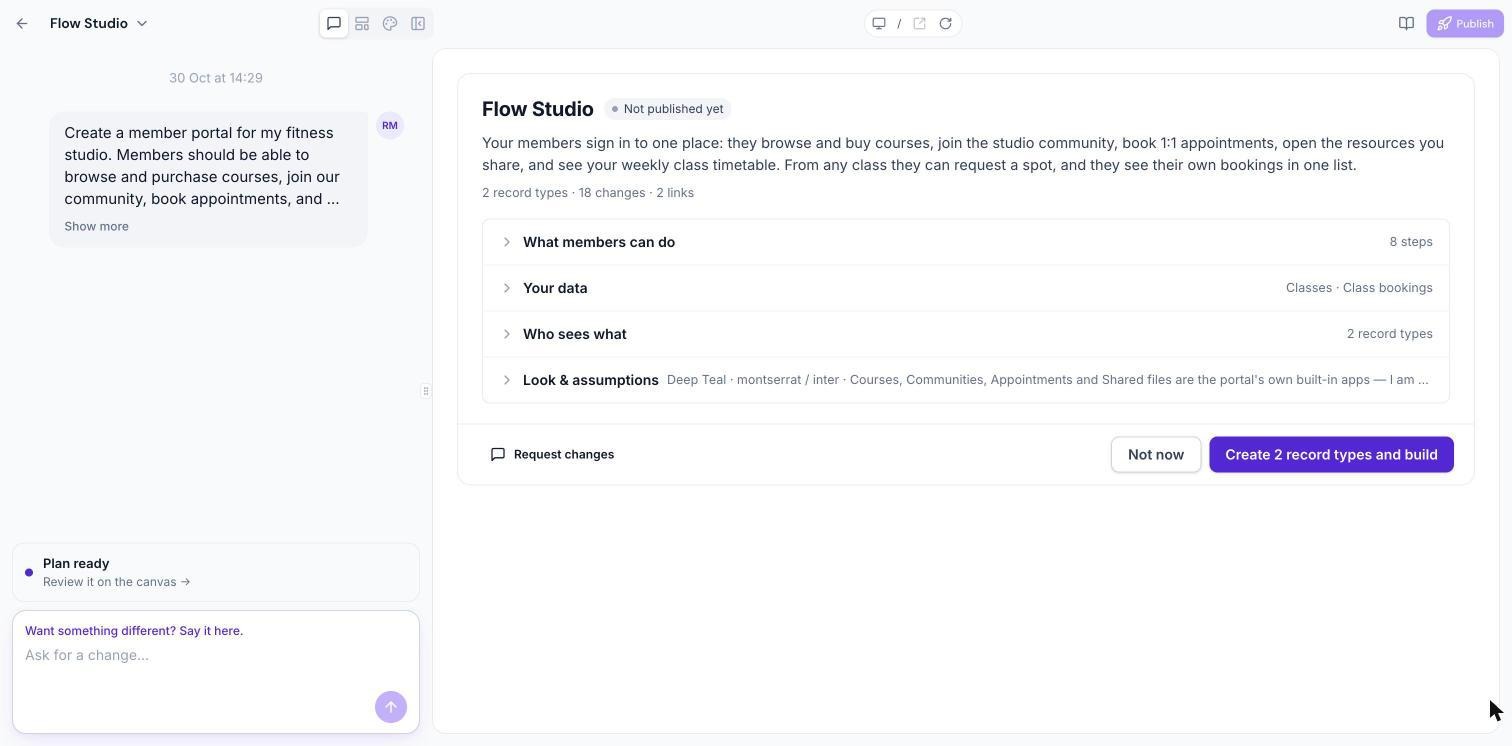Viewport: 1512px width, 746px height.
Task: Focus the Ask for a change input
Action: [200, 655]
